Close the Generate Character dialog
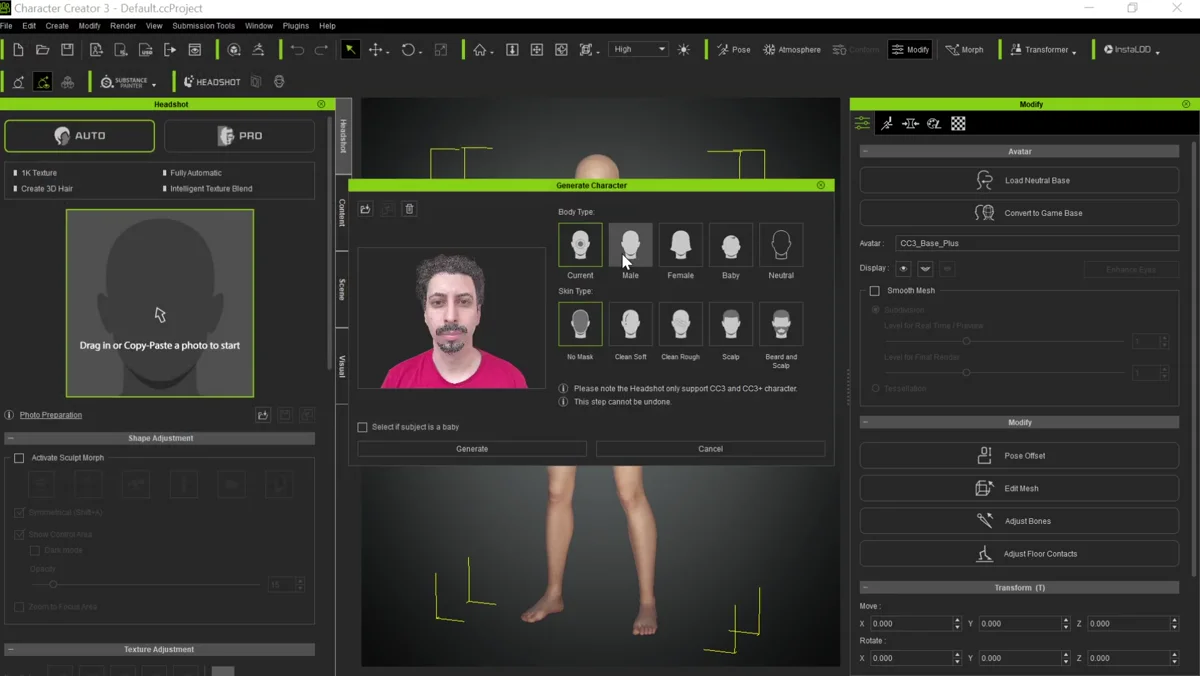 (x=821, y=185)
